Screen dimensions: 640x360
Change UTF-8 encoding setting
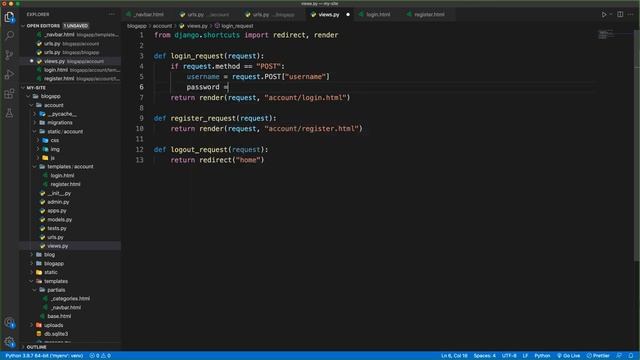click(x=509, y=356)
